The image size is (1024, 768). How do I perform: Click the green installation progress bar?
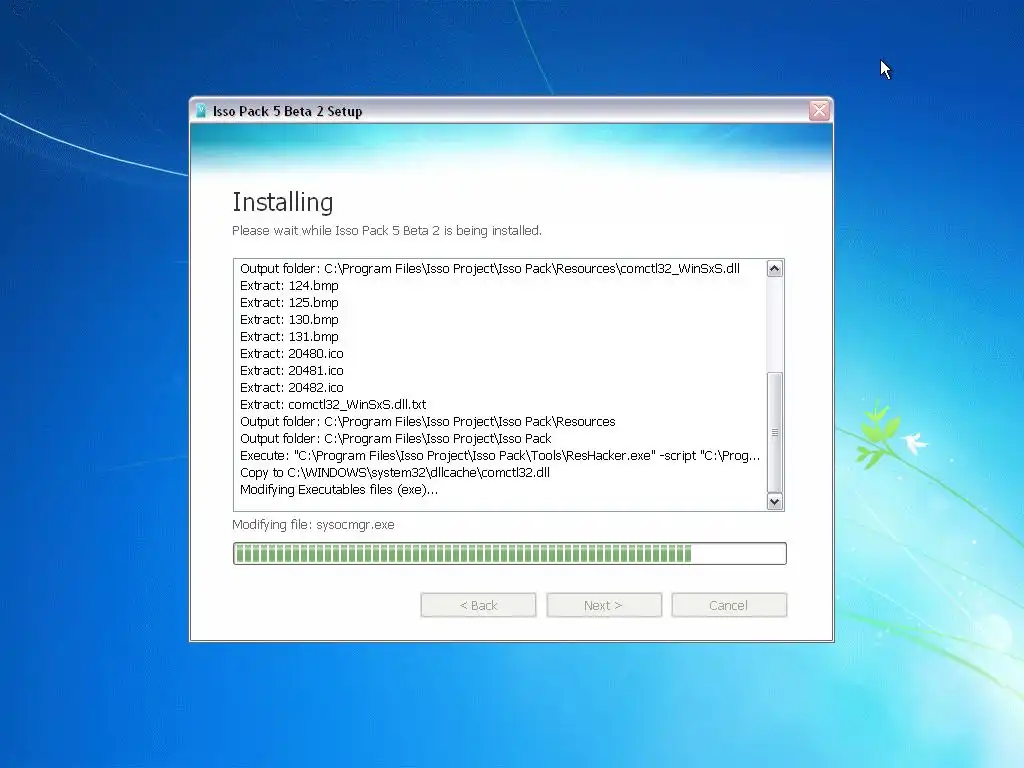[509, 554]
